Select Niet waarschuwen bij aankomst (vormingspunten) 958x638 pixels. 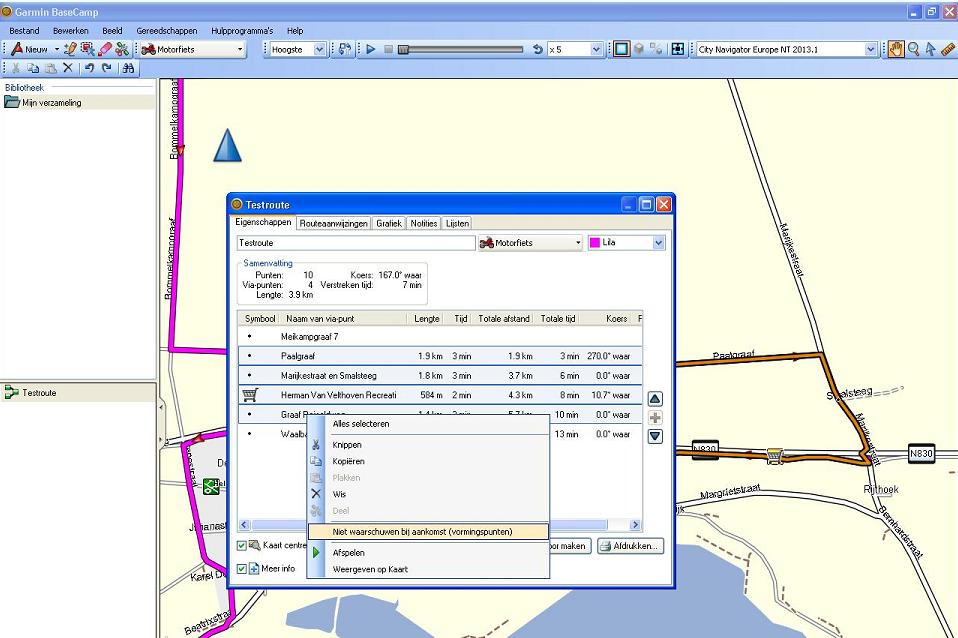(x=428, y=532)
